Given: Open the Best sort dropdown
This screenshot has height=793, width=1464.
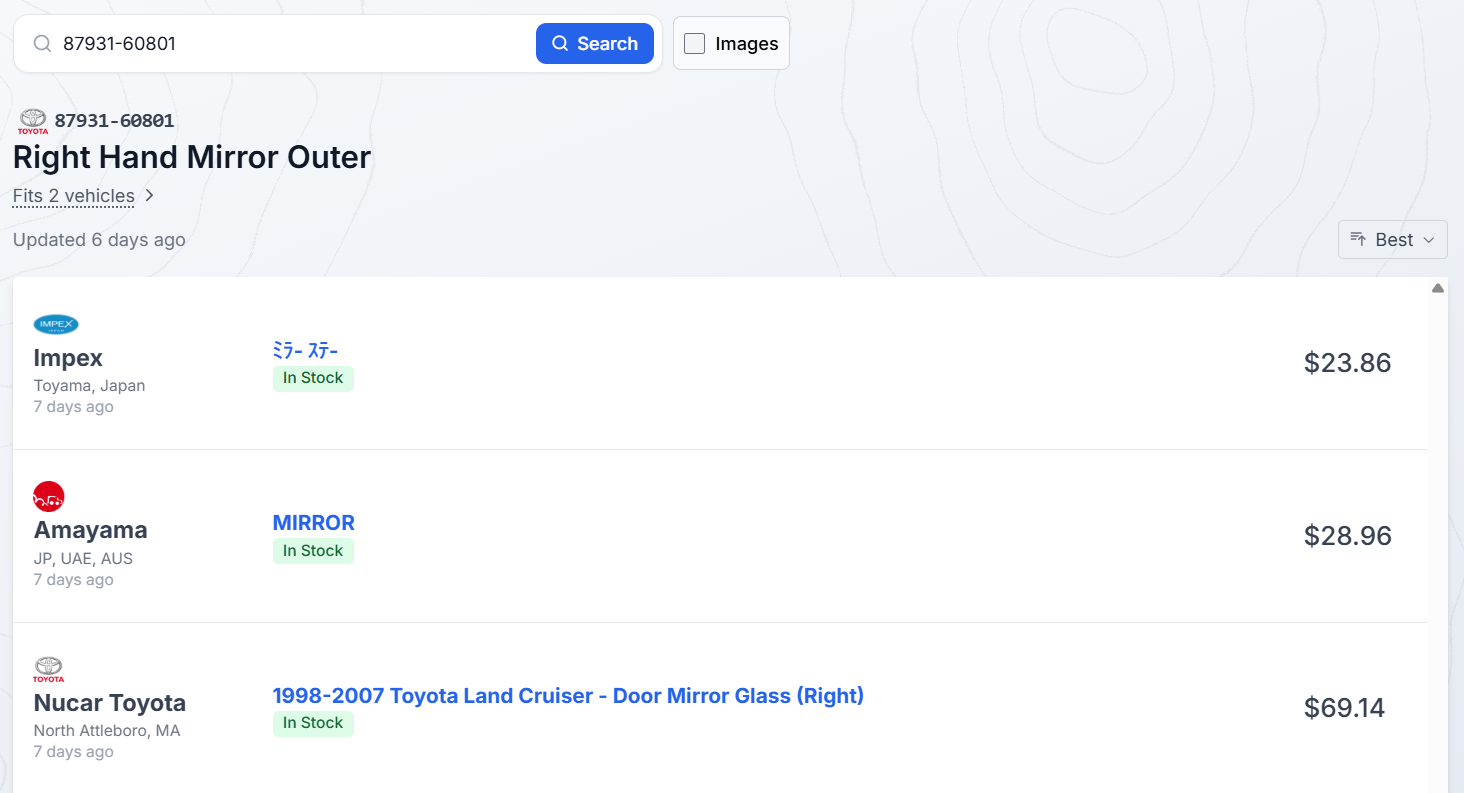Looking at the screenshot, I should coord(1393,239).
